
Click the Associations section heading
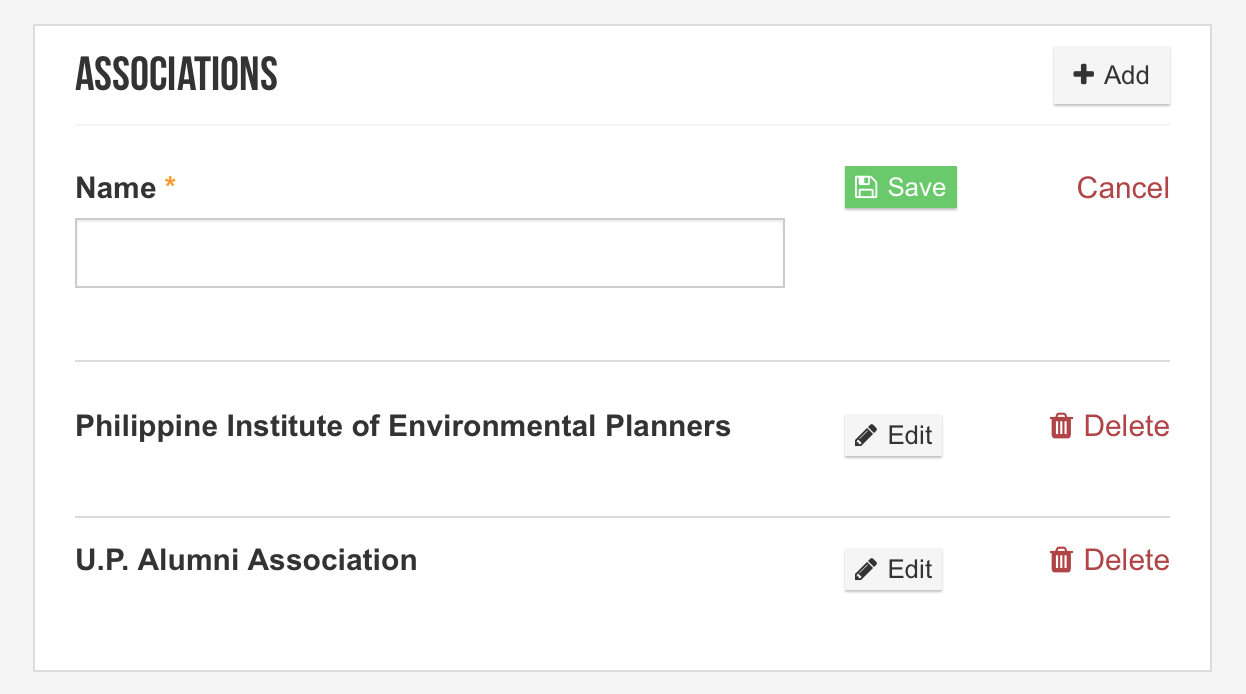177,75
